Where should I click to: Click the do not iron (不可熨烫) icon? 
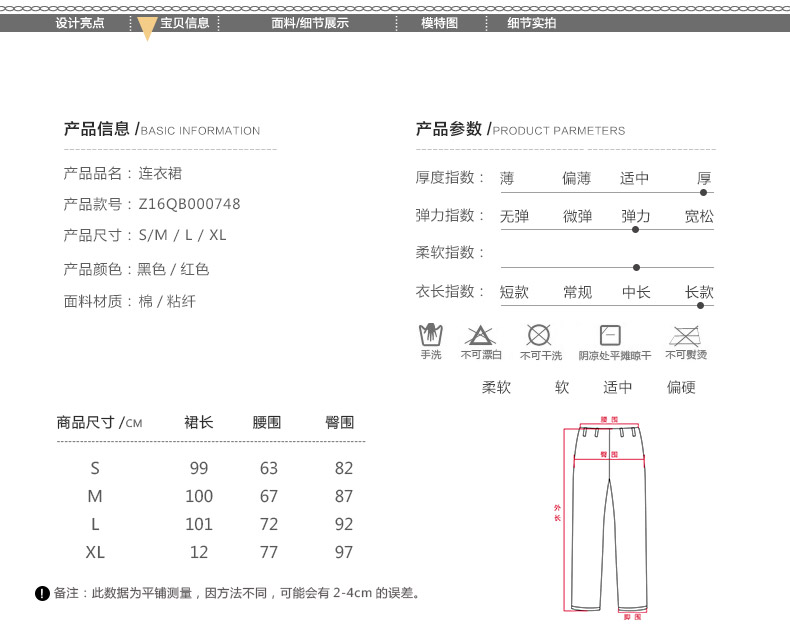(x=685, y=334)
